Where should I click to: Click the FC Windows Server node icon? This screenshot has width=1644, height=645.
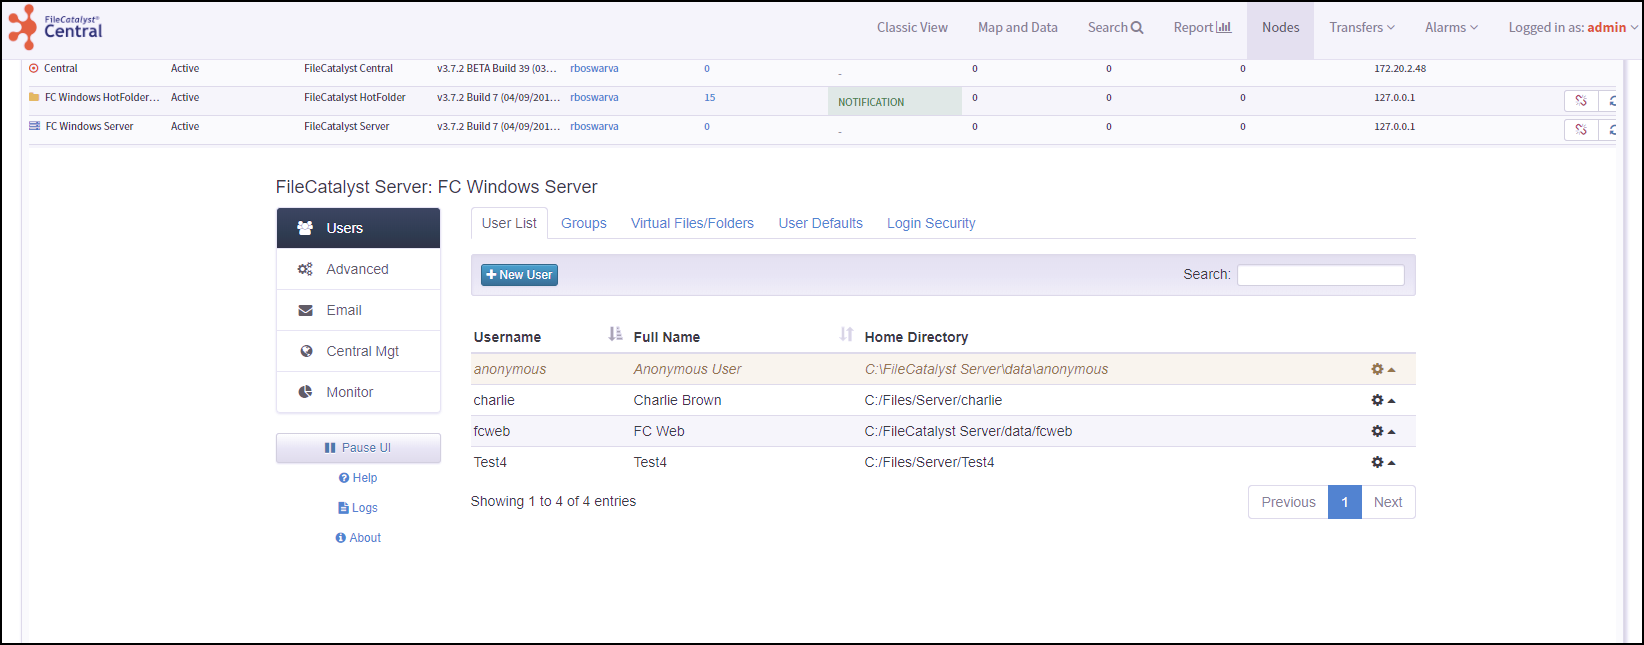(x=35, y=126)
